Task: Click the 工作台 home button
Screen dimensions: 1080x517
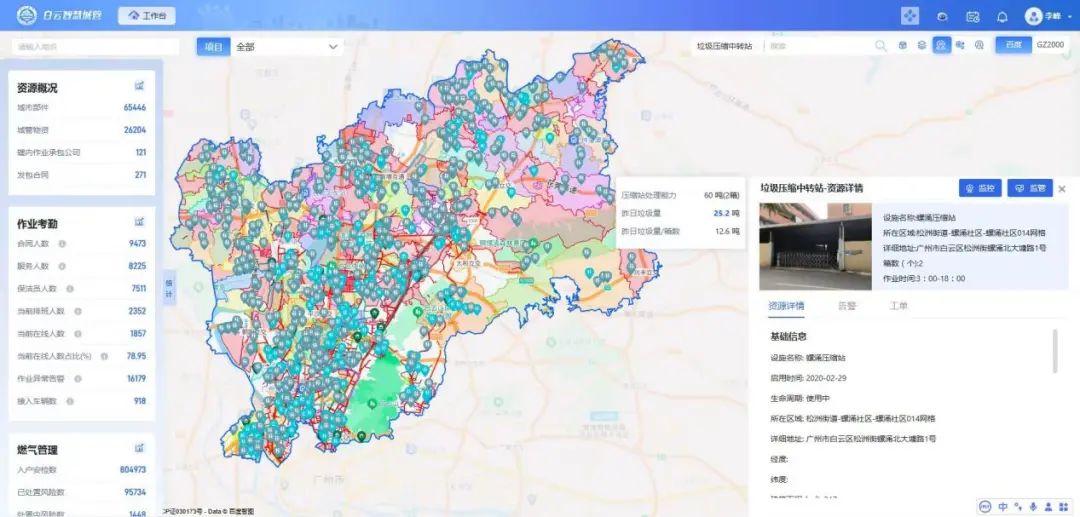Action: (147, 16)
